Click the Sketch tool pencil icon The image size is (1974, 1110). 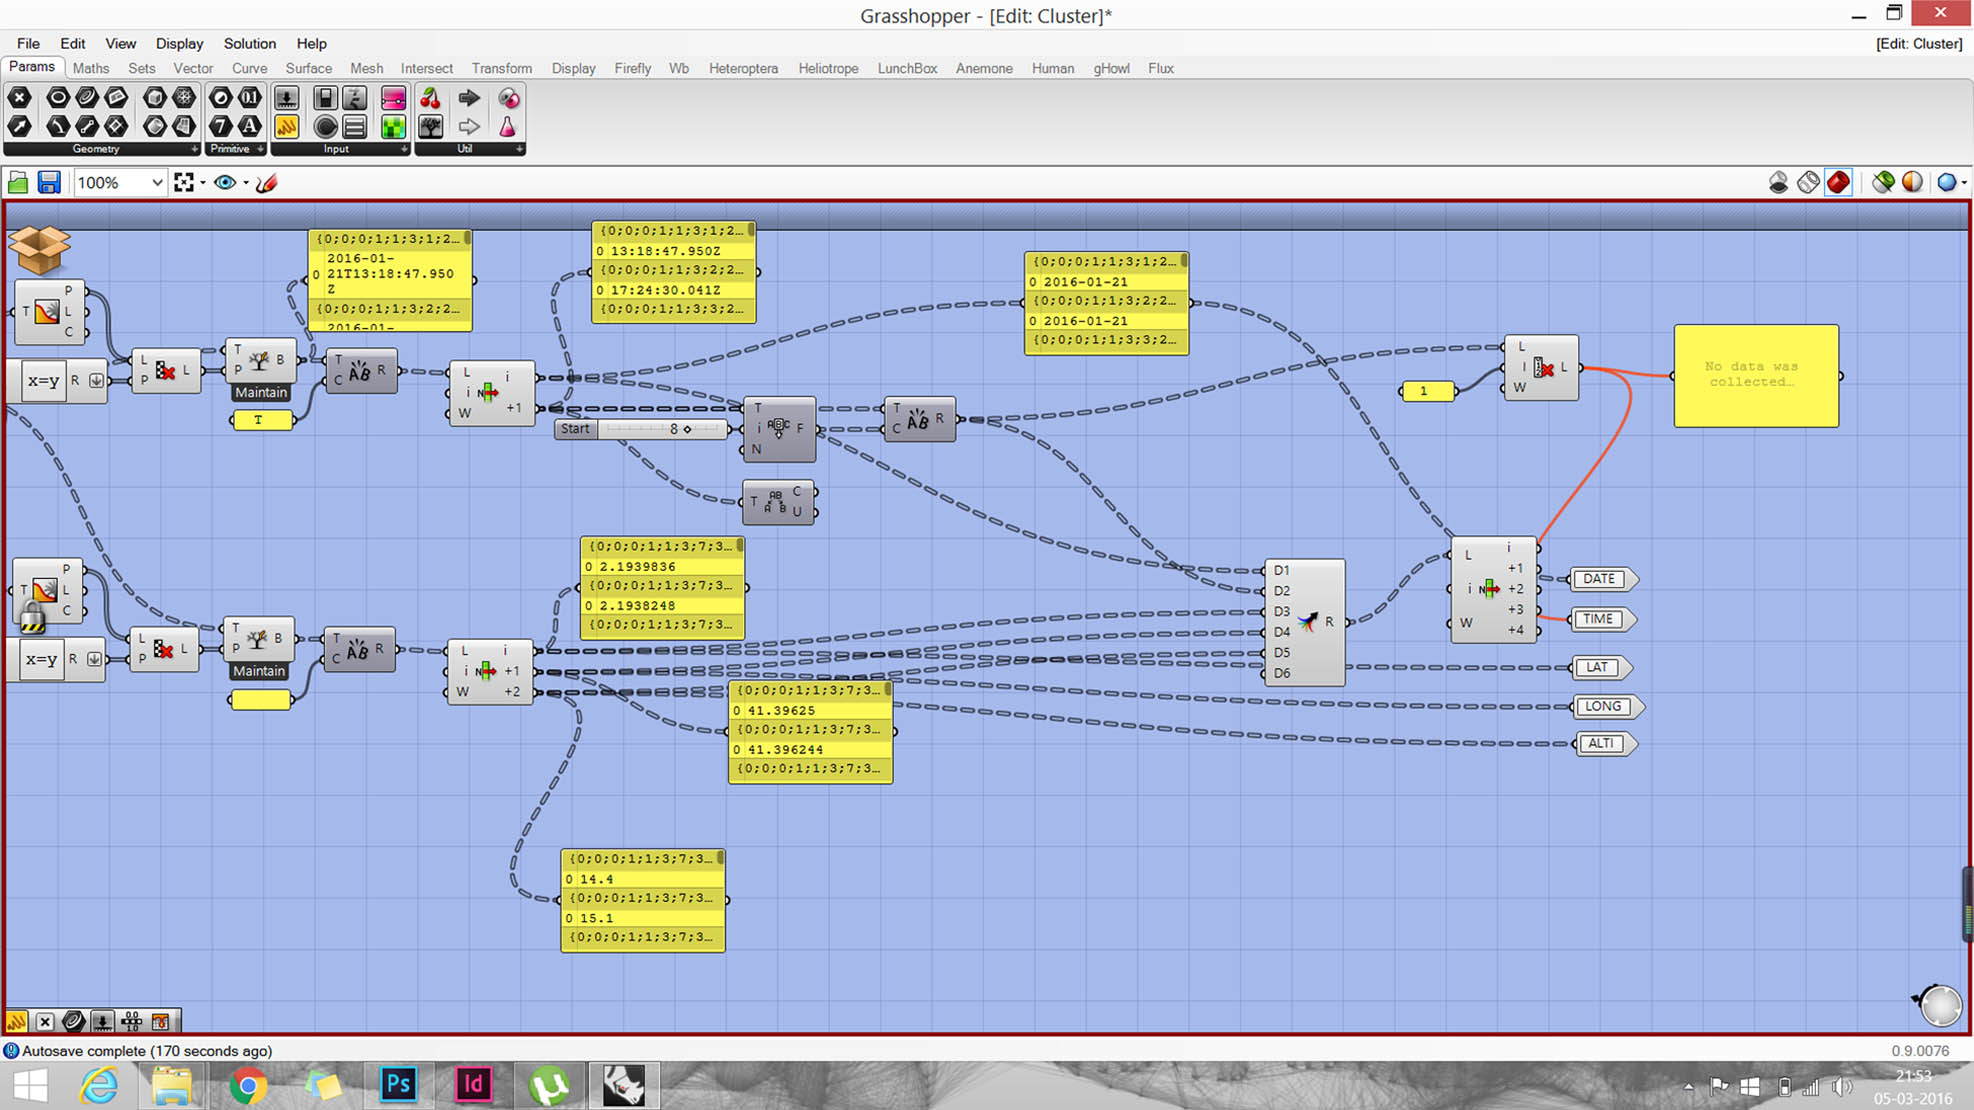(267, 182)
